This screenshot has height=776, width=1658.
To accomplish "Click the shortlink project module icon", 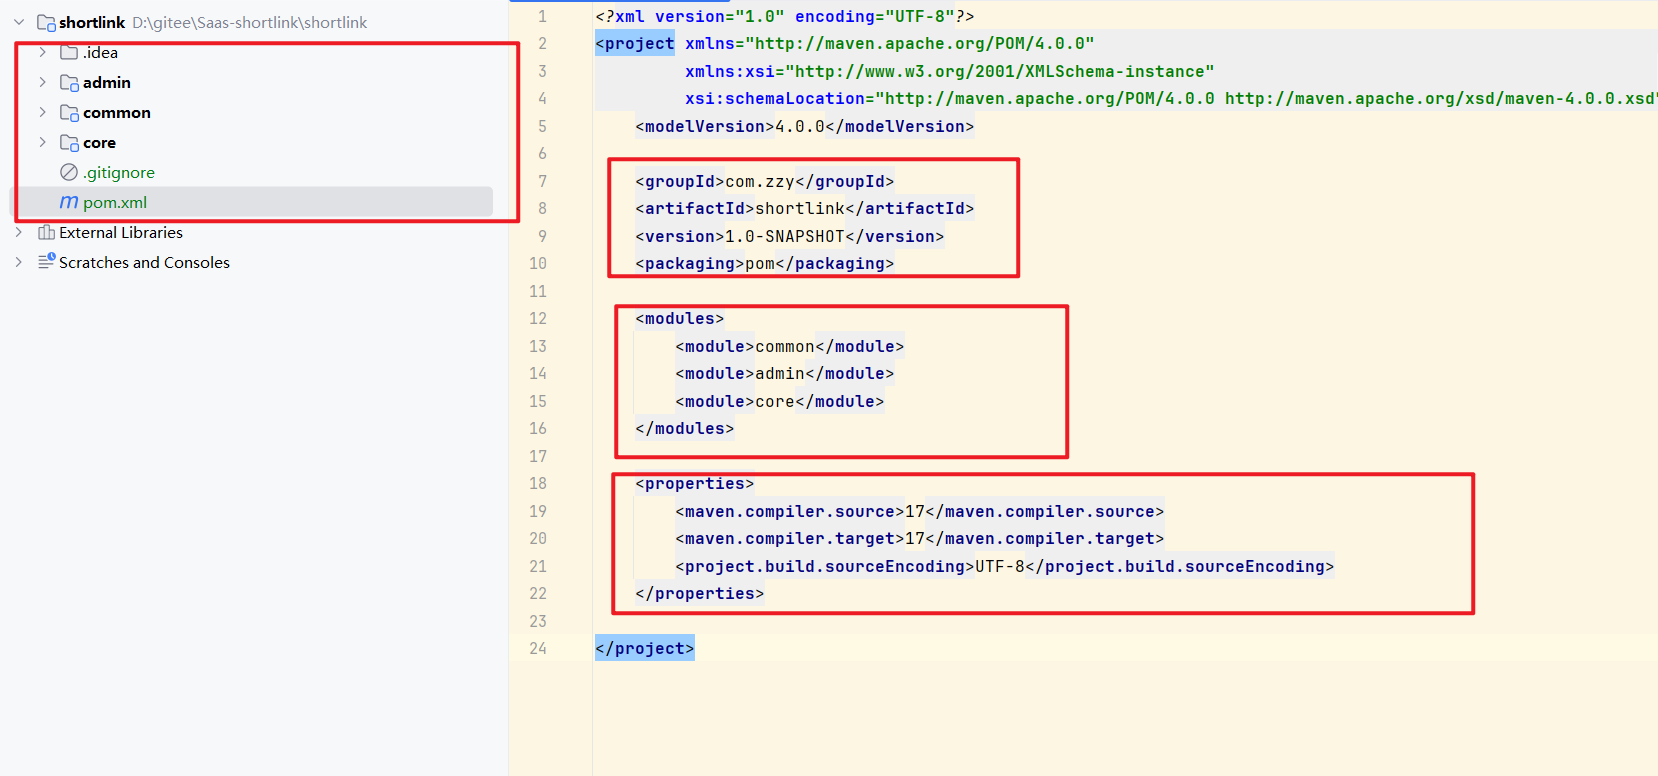I will [x=46, y=22].
